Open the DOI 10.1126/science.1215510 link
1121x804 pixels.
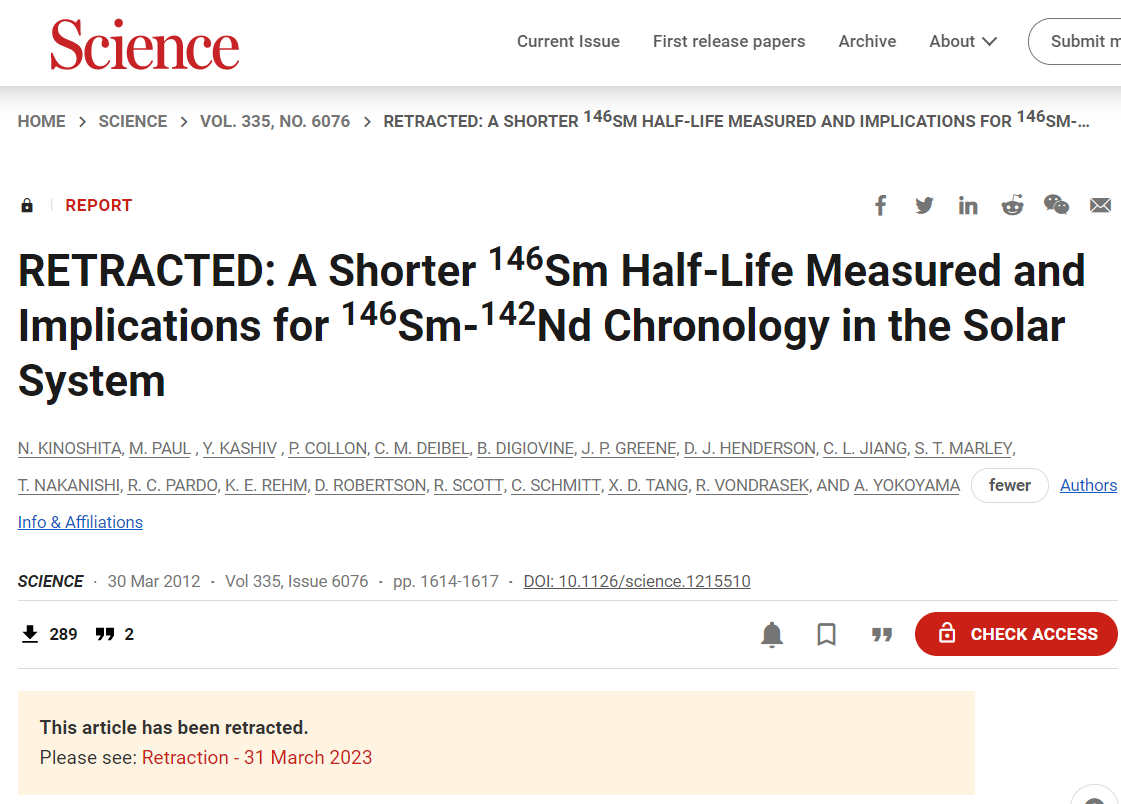[x=637, y=582]
